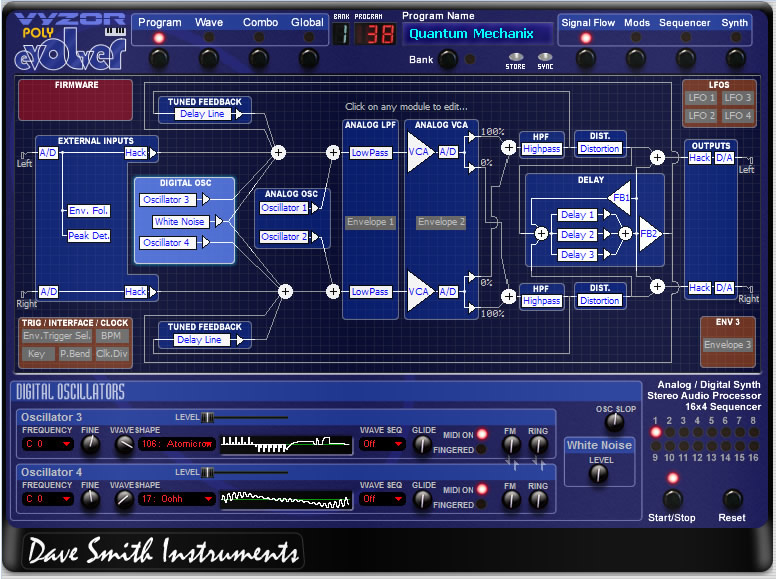
Task: Click the Start/Stop sequencer knob
Action: [672, 499]
